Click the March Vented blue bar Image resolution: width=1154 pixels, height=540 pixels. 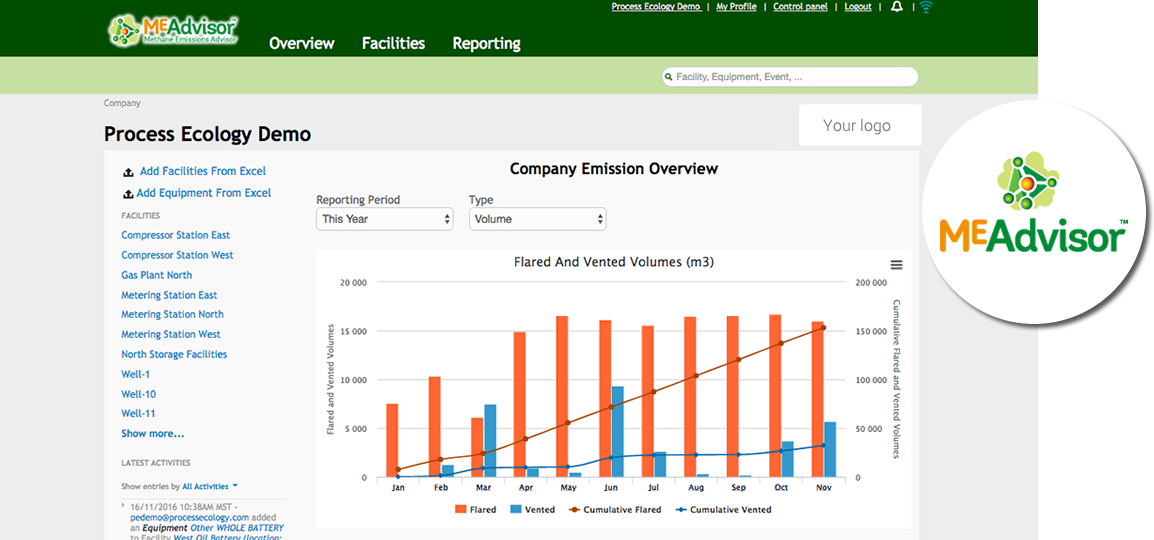490,441
